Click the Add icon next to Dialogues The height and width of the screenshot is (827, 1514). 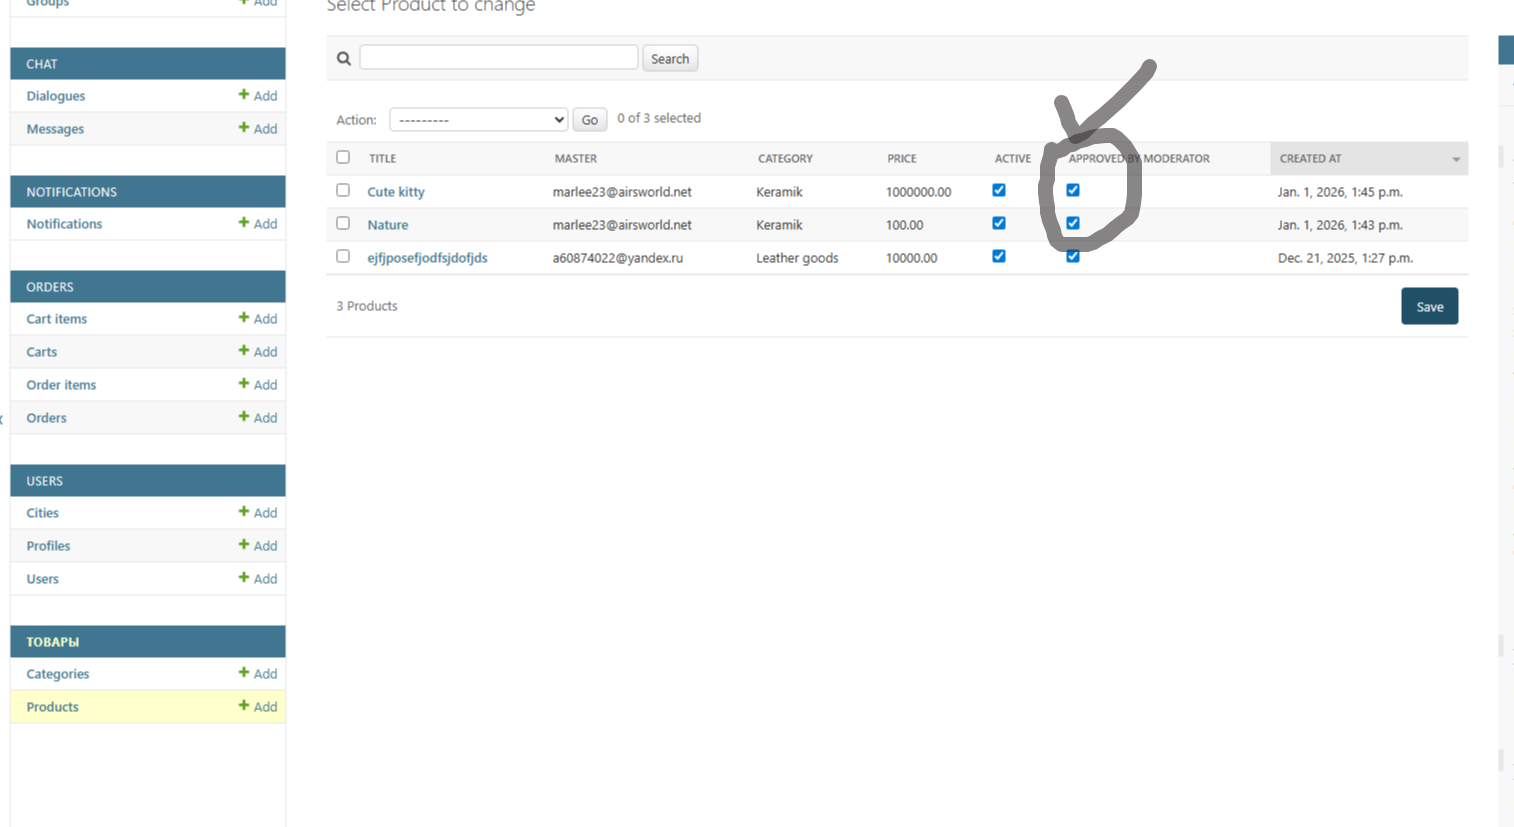click(243, 95)
